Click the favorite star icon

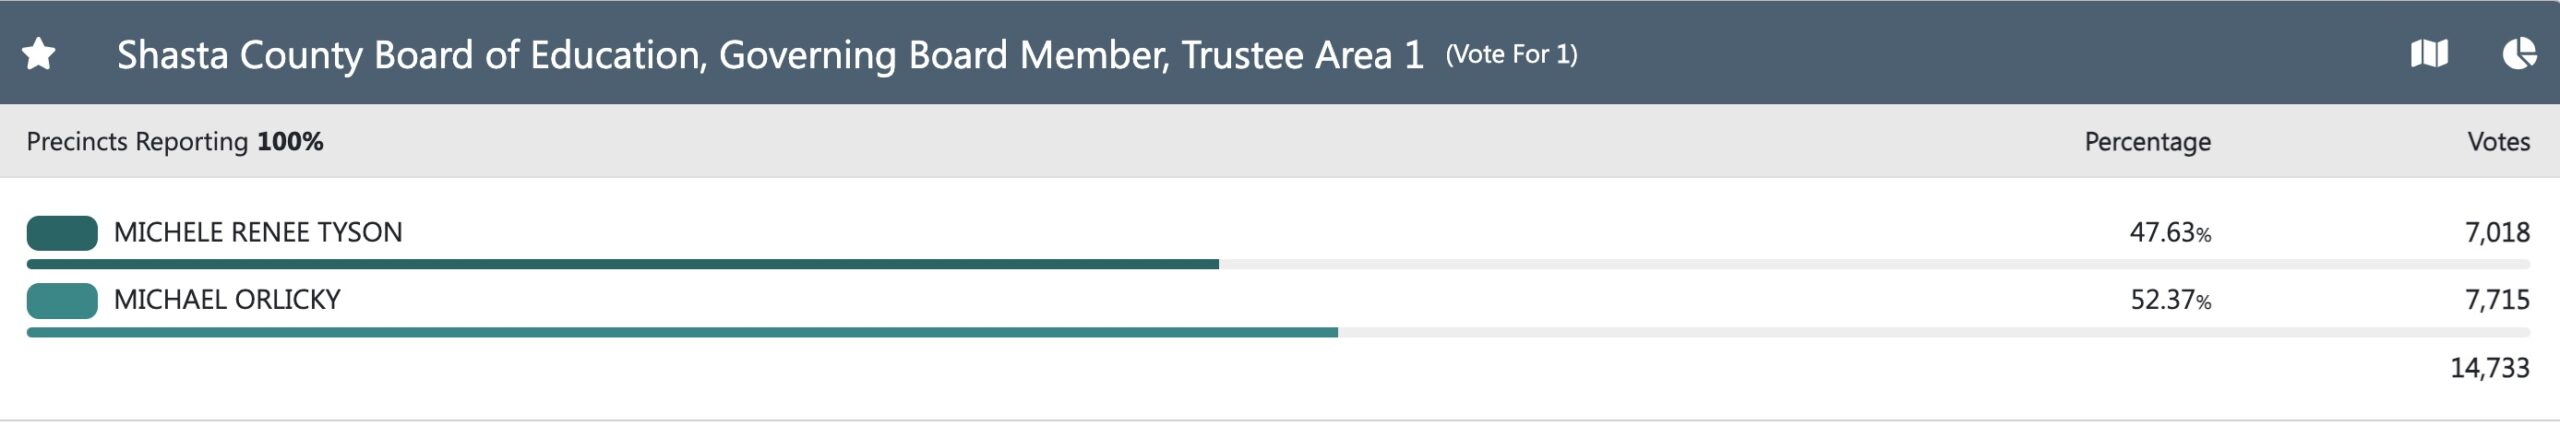39,54
